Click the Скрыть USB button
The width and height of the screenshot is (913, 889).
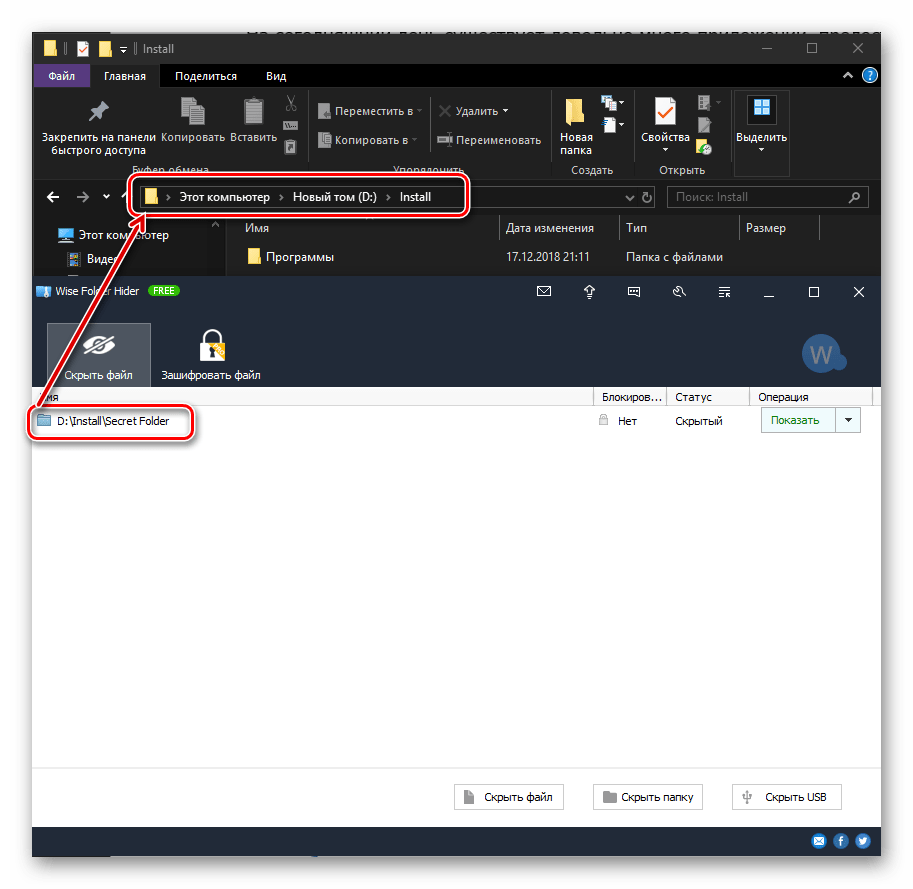[786, 796]
